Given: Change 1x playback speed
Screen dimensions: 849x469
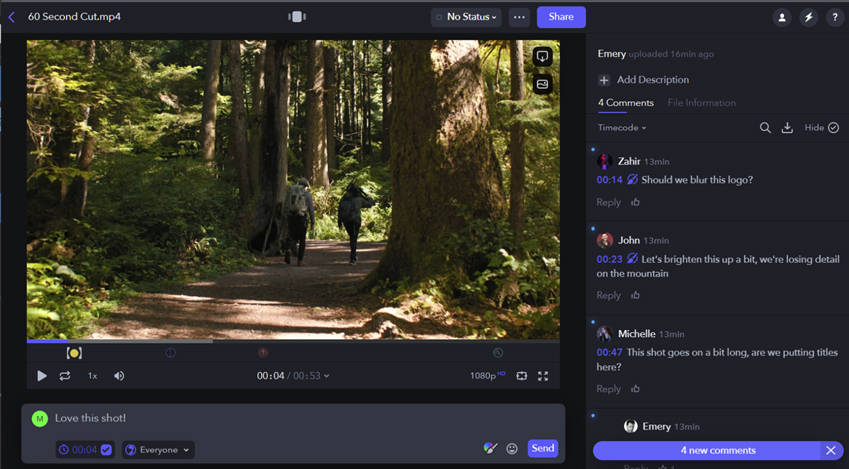Looking at the screenshot, I should 93,376.
